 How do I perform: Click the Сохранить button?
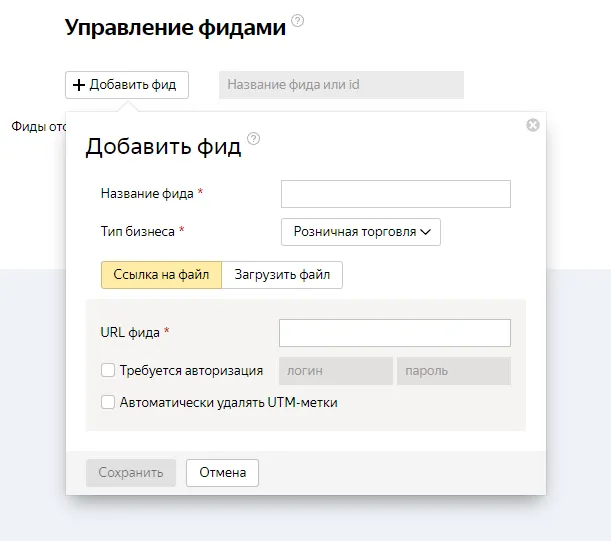[x=131, y=473]
